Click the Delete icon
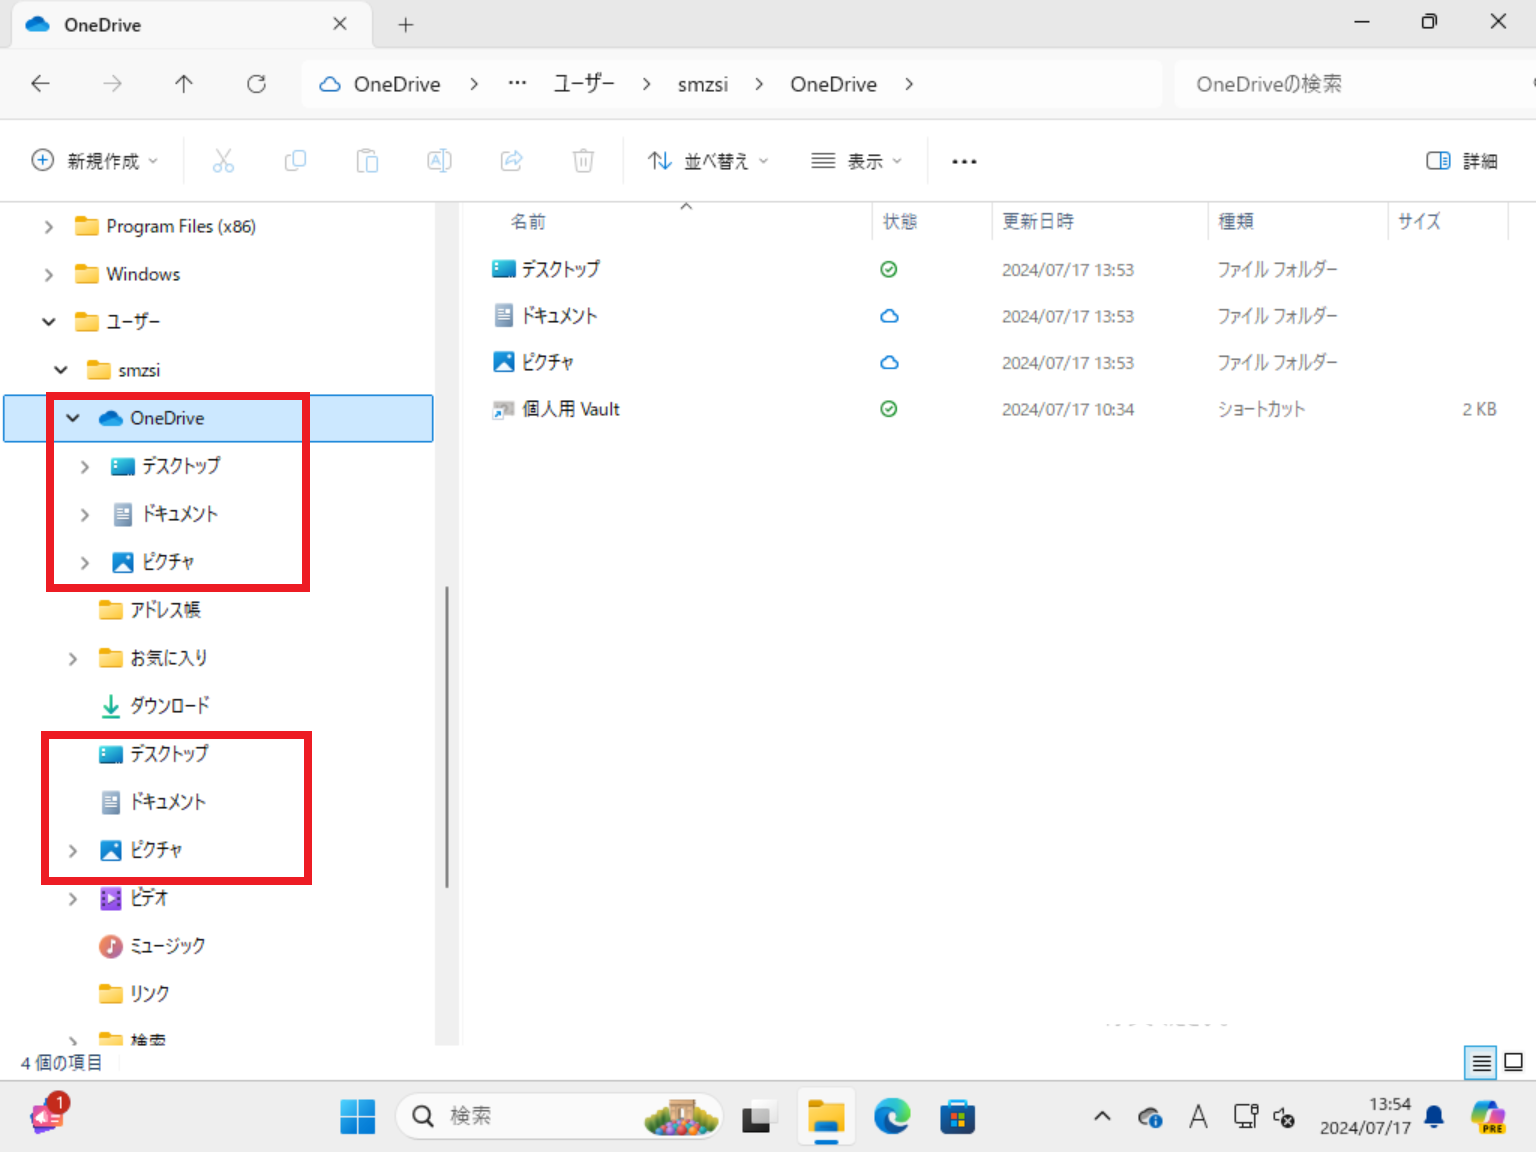 coord(583,160)
